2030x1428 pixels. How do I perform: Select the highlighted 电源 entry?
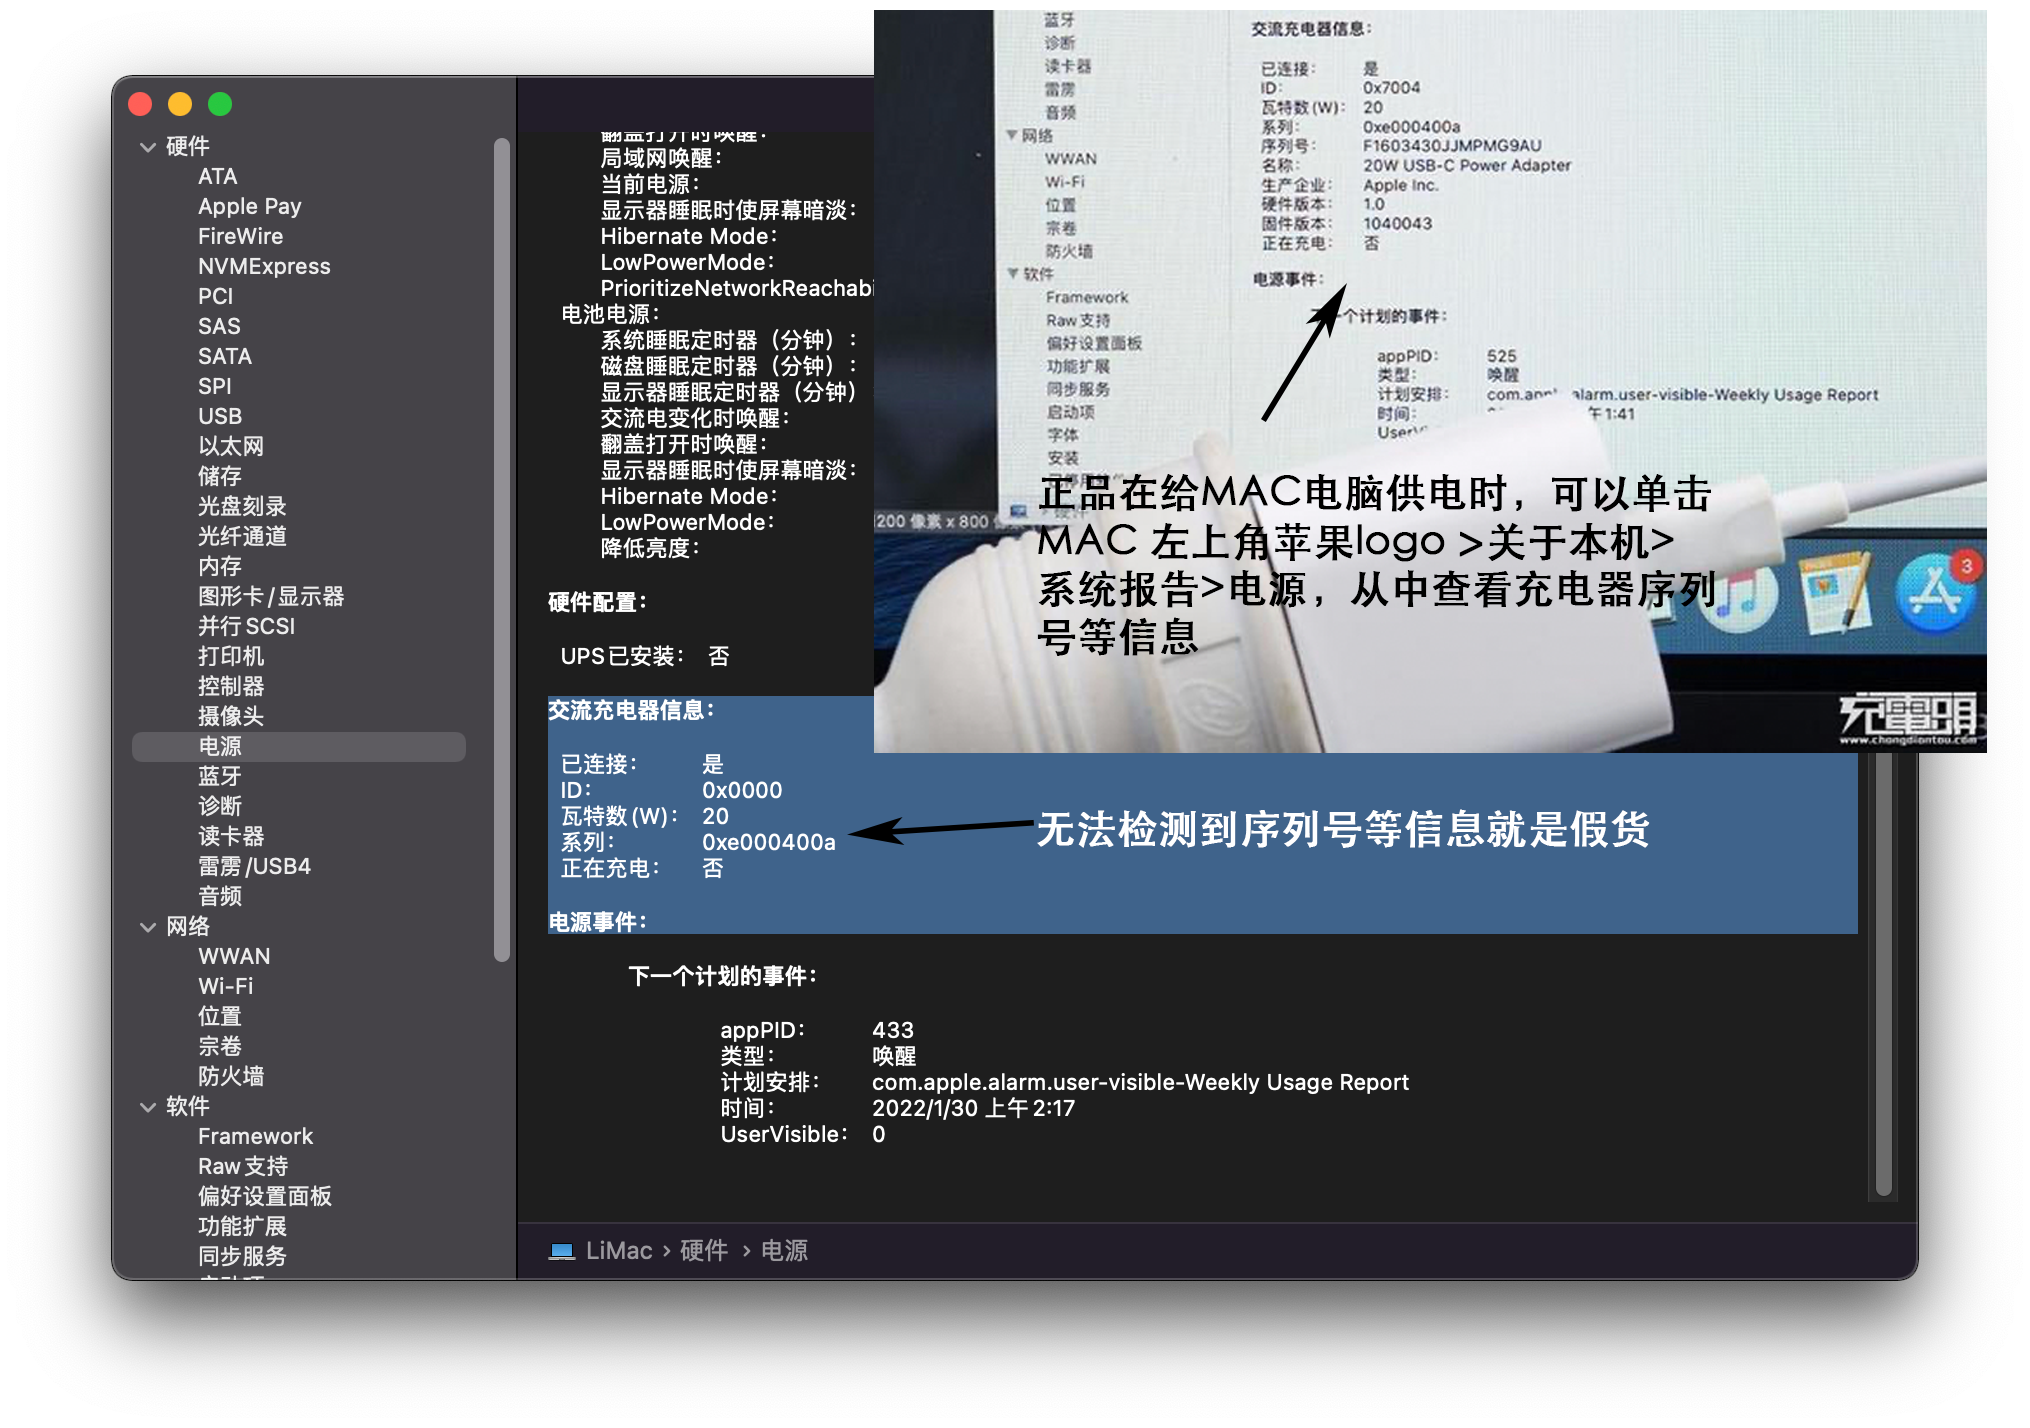pos(299,747)
